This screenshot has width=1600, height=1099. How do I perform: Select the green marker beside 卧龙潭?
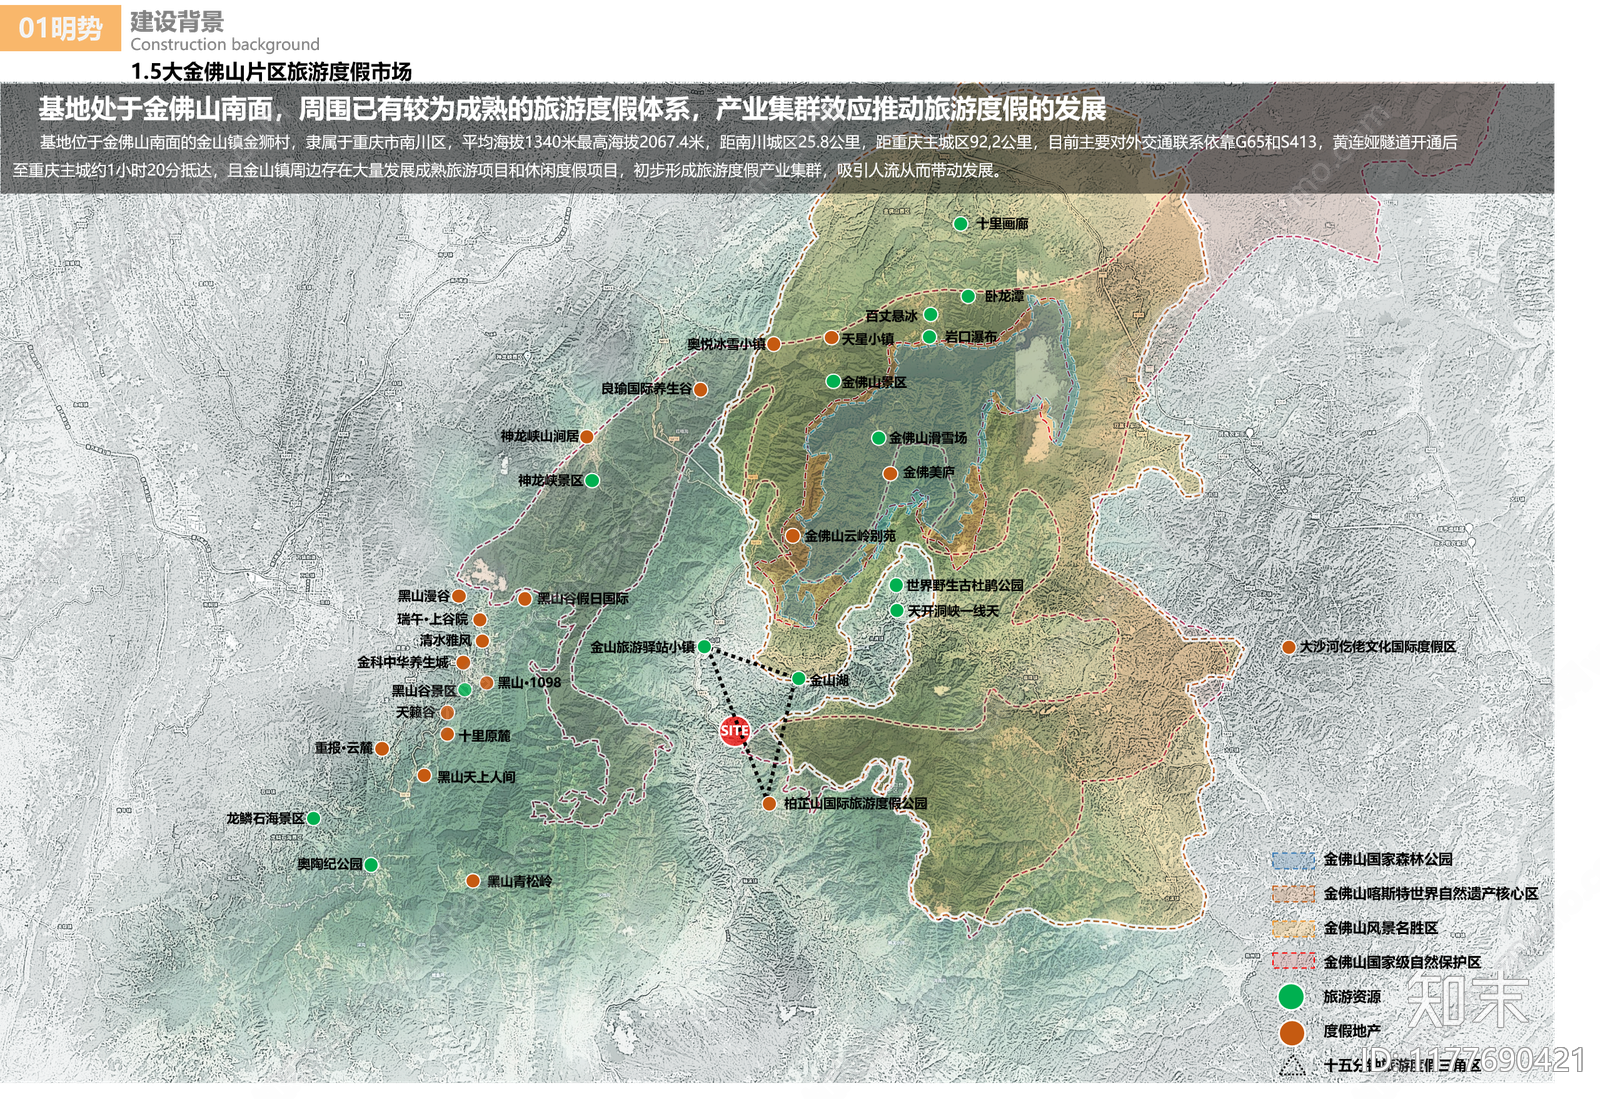pyautogui.click(x=968, y=296)
